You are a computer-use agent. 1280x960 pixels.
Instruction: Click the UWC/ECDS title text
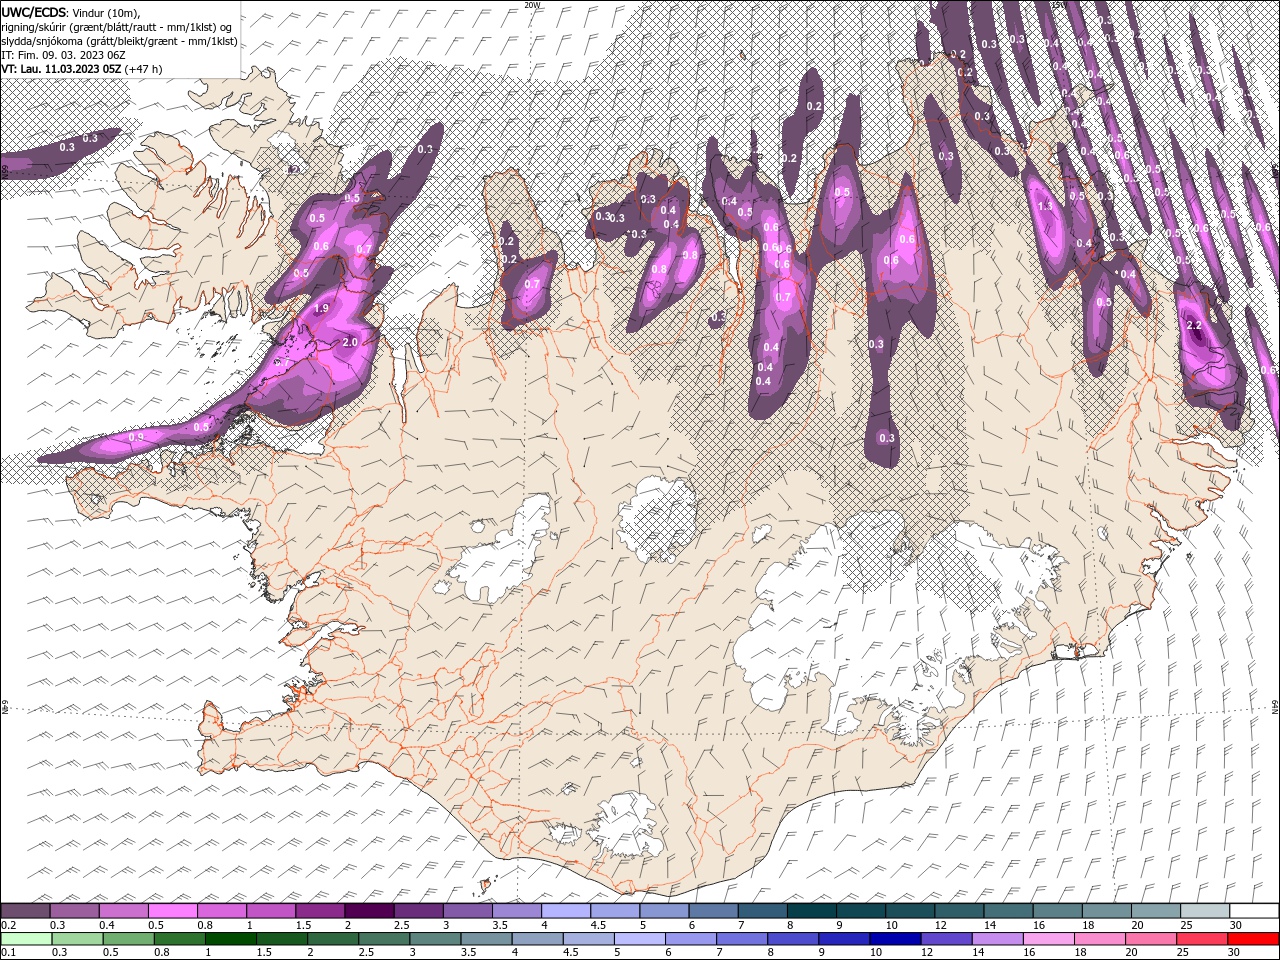click(34, 12)
